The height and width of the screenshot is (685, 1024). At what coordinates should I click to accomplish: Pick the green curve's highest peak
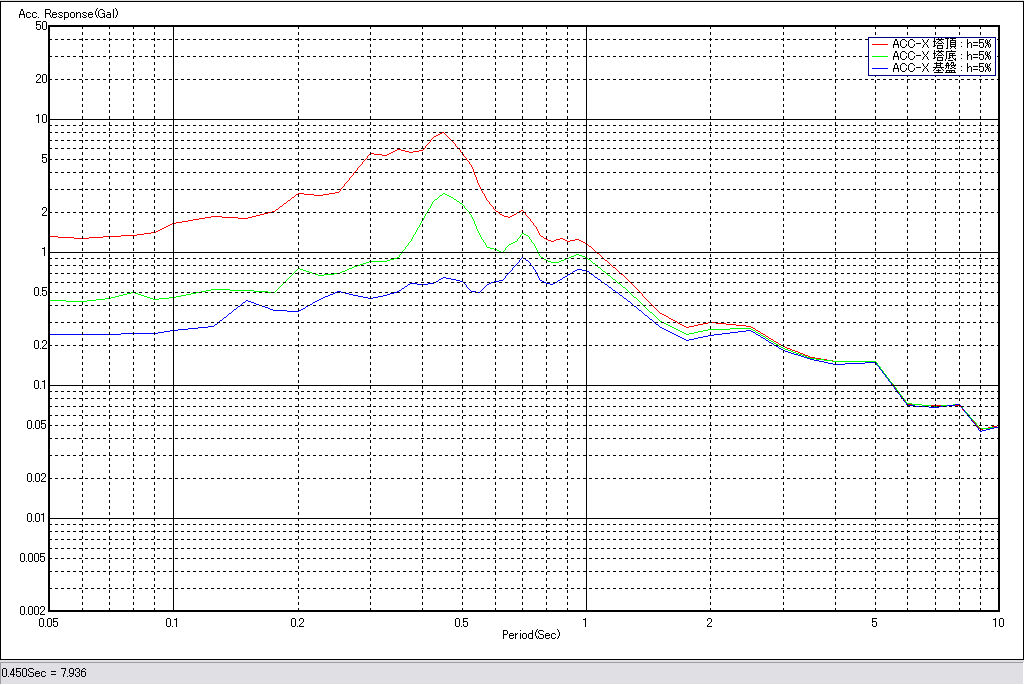click(445, 194)
